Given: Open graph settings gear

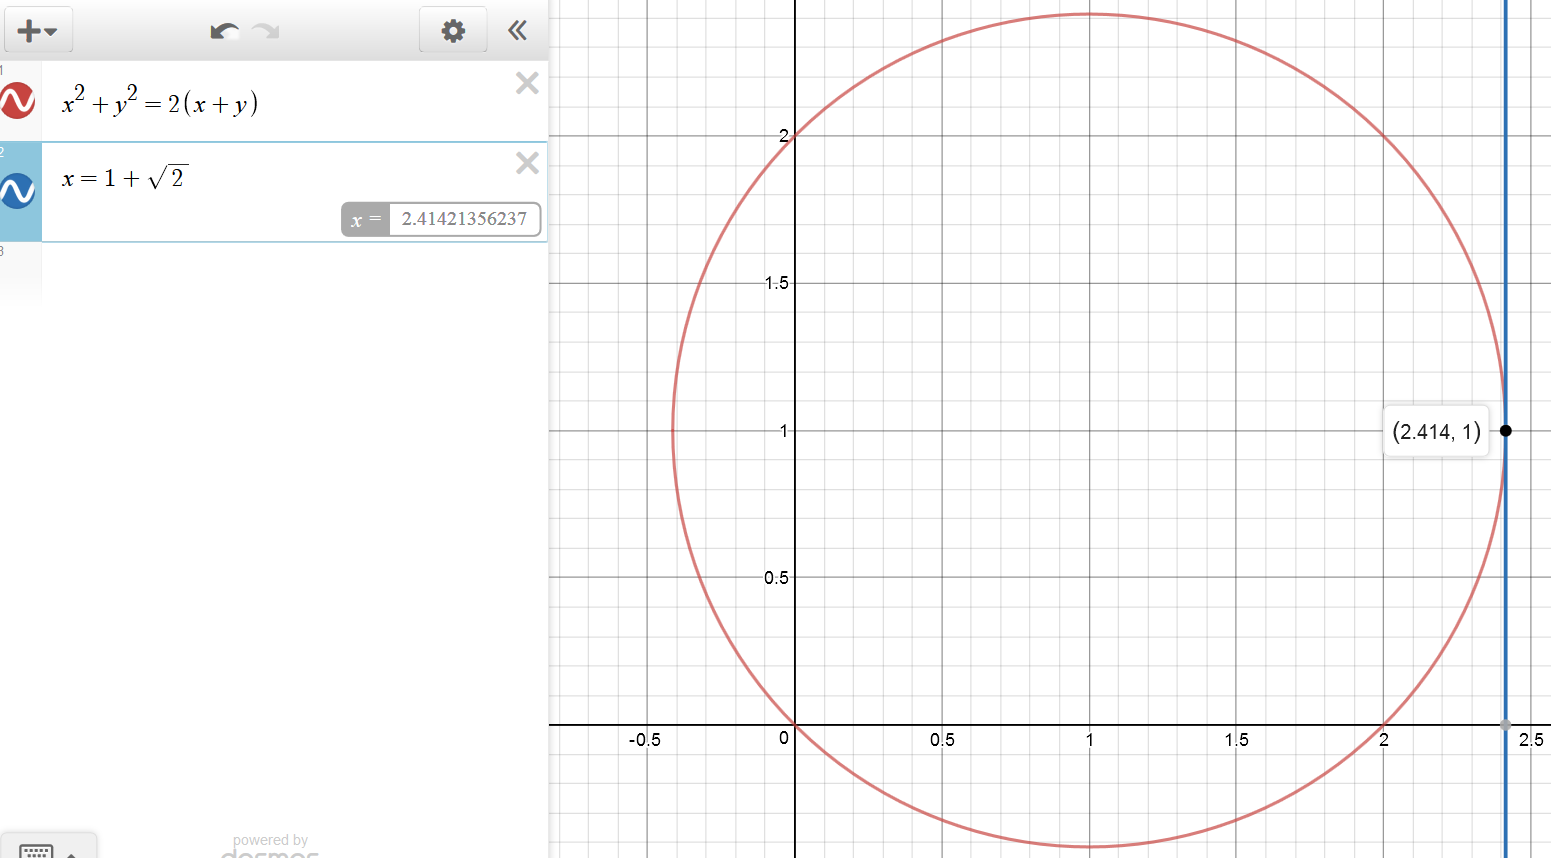Looking at the screenshot, I should point(453,31).
